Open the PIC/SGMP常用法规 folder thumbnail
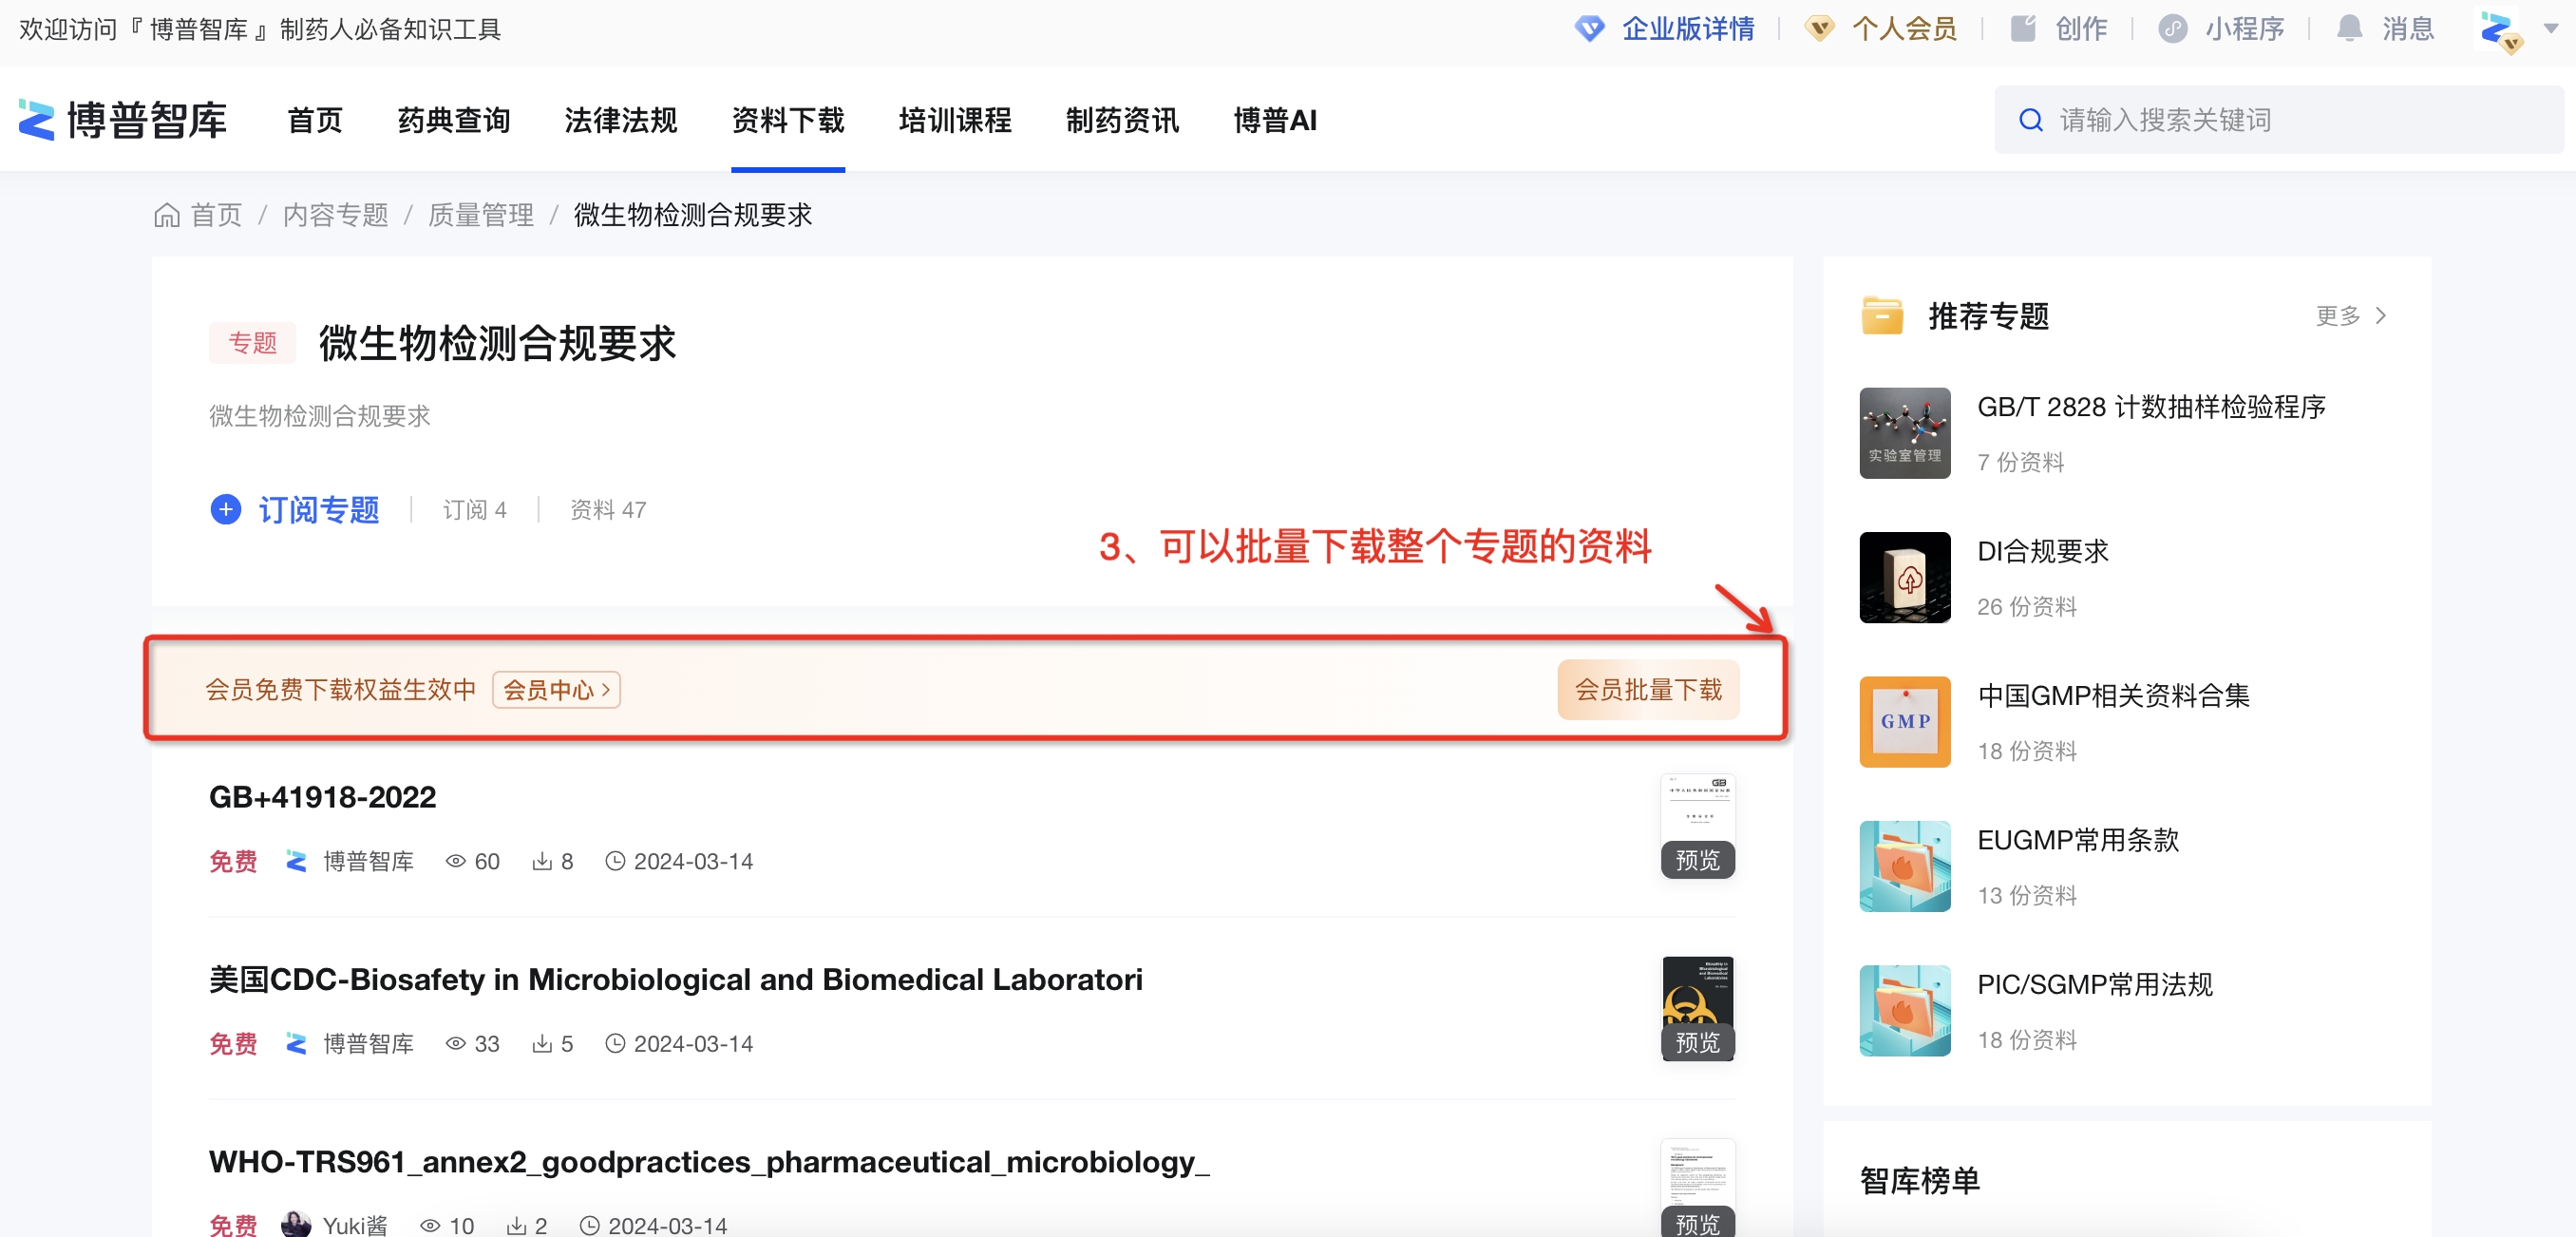Image resolution: width=2576 pixels, height=1237 pixels. point(1904,1011)
